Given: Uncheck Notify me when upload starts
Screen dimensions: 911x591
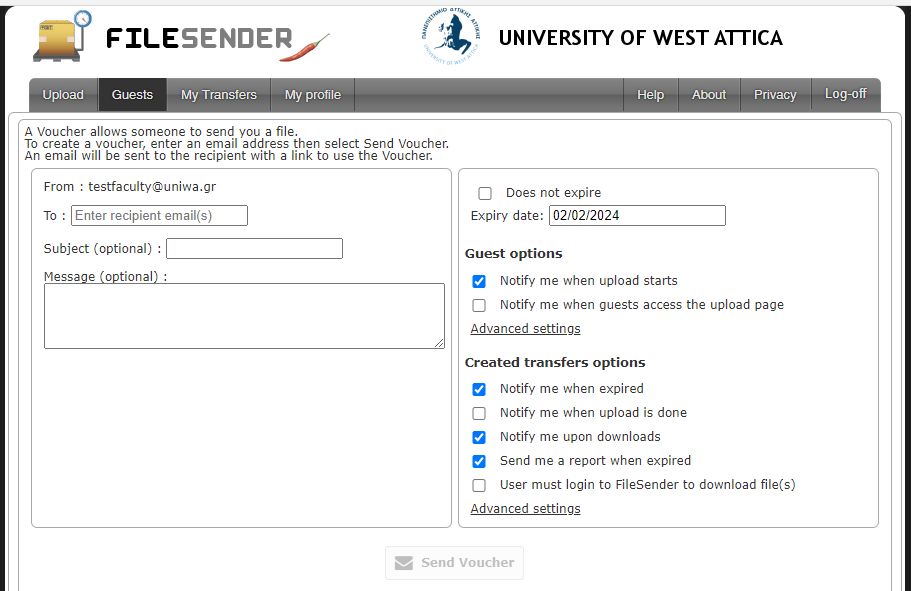Looking at the screenshot, I should (479, 281).
